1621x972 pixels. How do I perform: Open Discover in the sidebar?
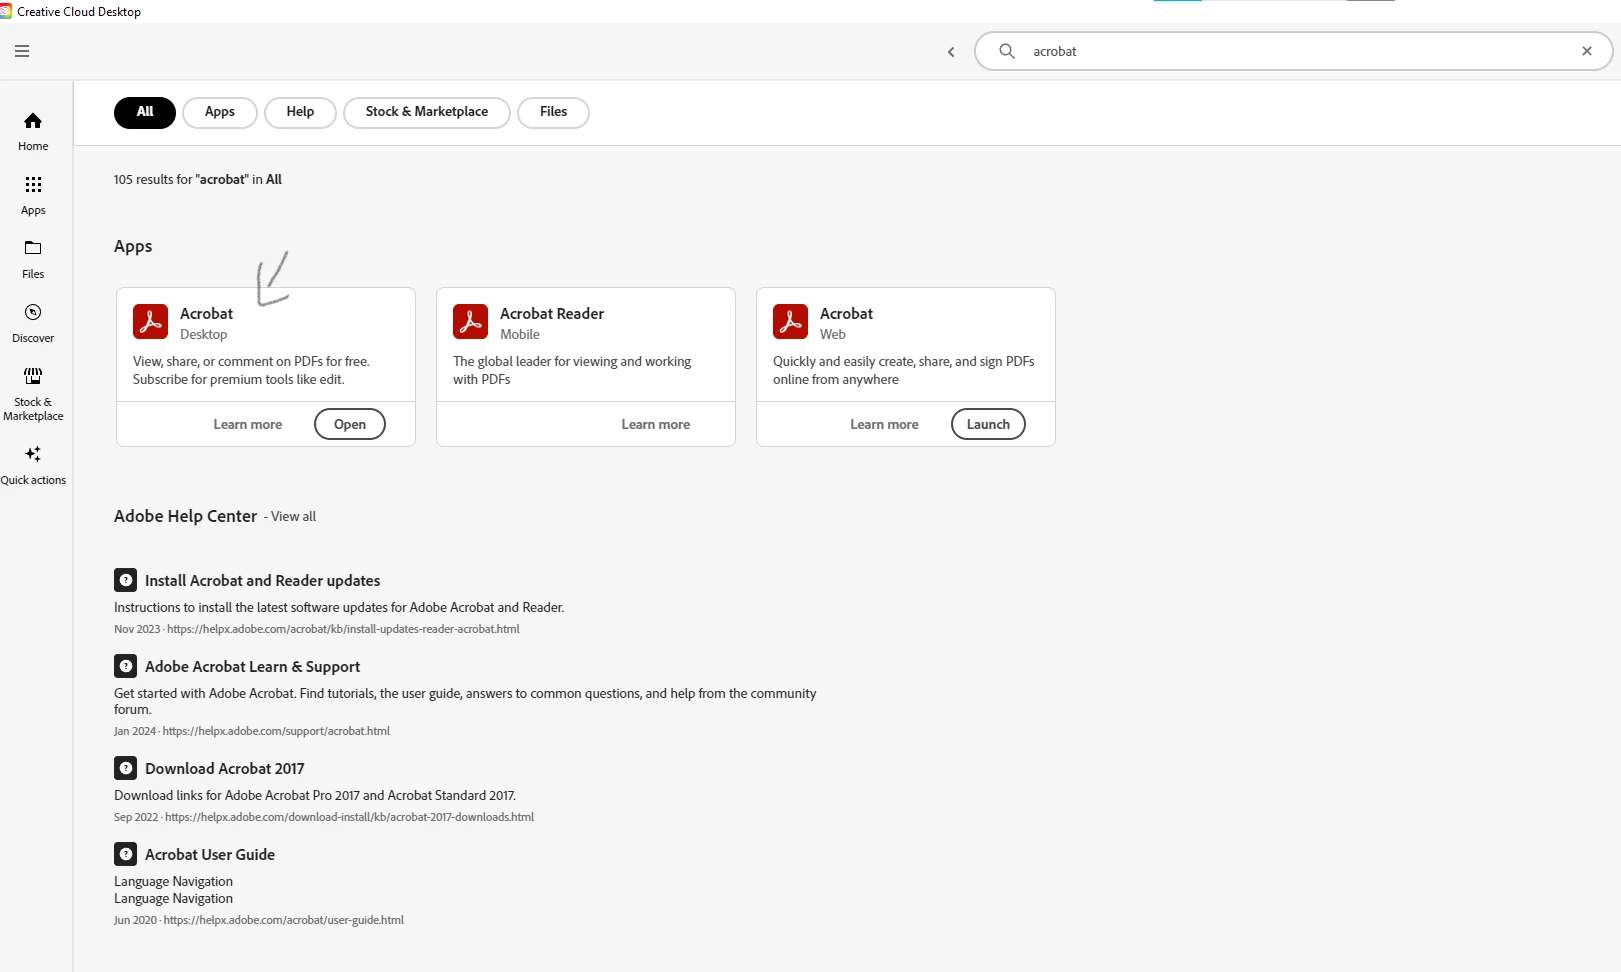33,323
